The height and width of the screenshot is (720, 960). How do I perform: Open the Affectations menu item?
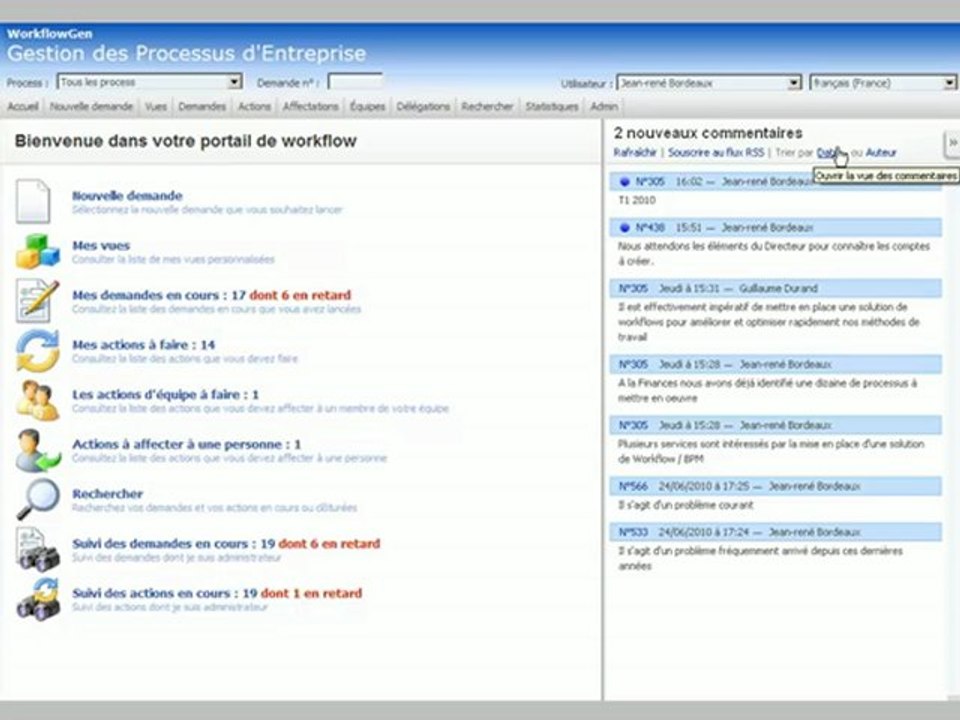pyautogui.click(x=310, y=107)
